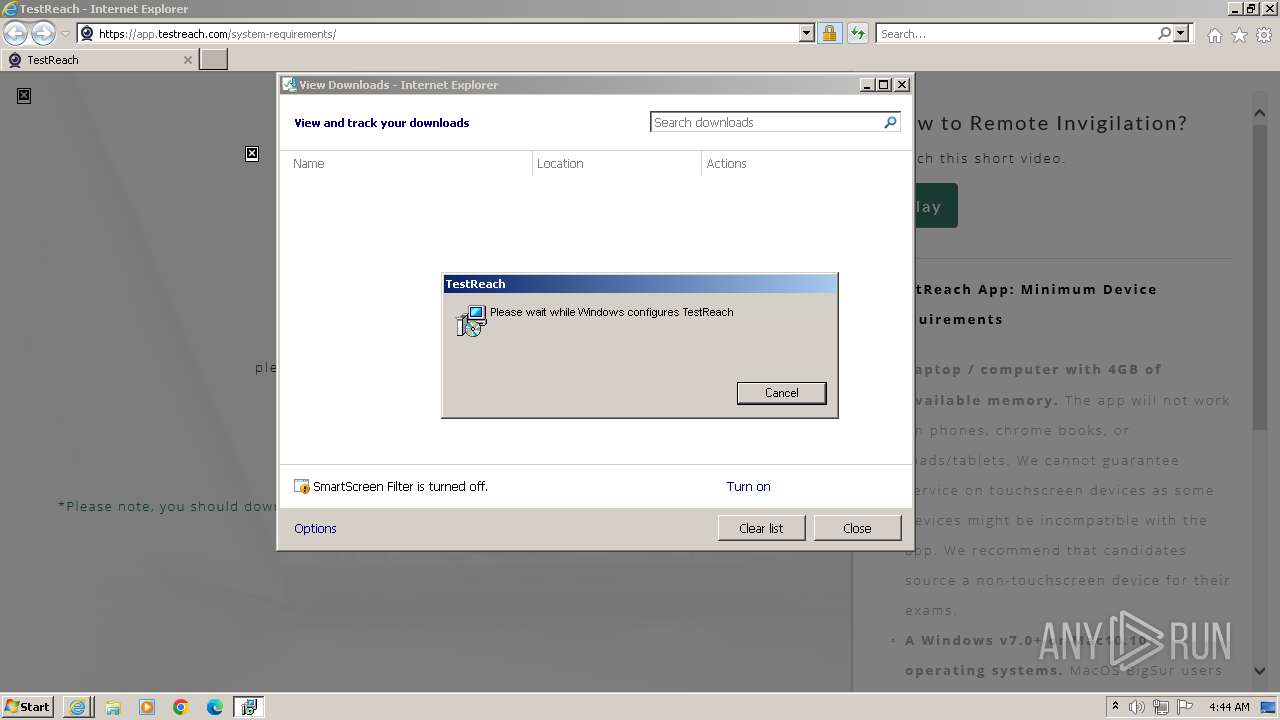Expand the address bar autocomplete dropdown

point(807,33)
